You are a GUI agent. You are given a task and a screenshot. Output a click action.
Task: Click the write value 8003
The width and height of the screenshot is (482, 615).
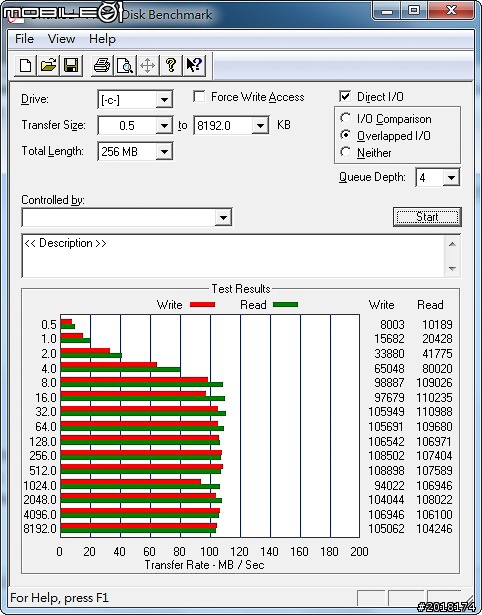click(392, 325)
